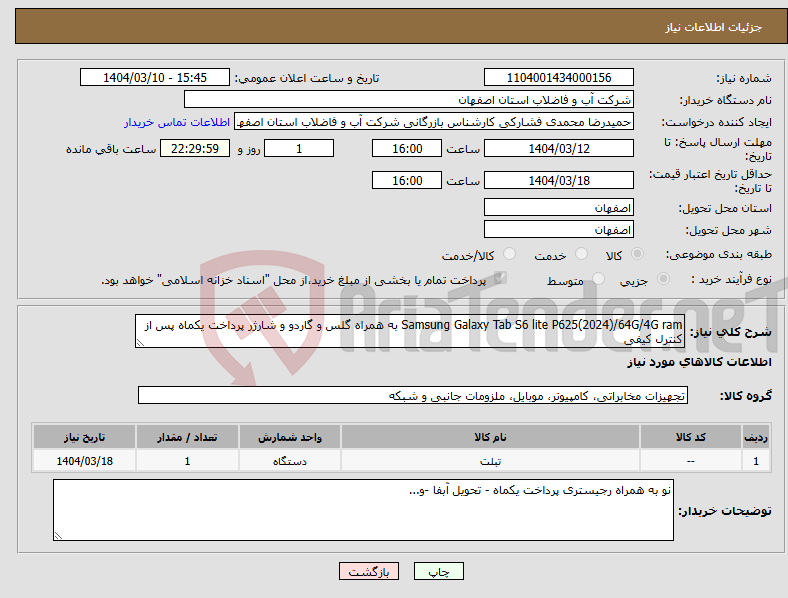Image resolution: width=788 pixels, height=598 pixels.
Task: Click the مهلت ارسال پاسخ label
Action: pos(718,149)
